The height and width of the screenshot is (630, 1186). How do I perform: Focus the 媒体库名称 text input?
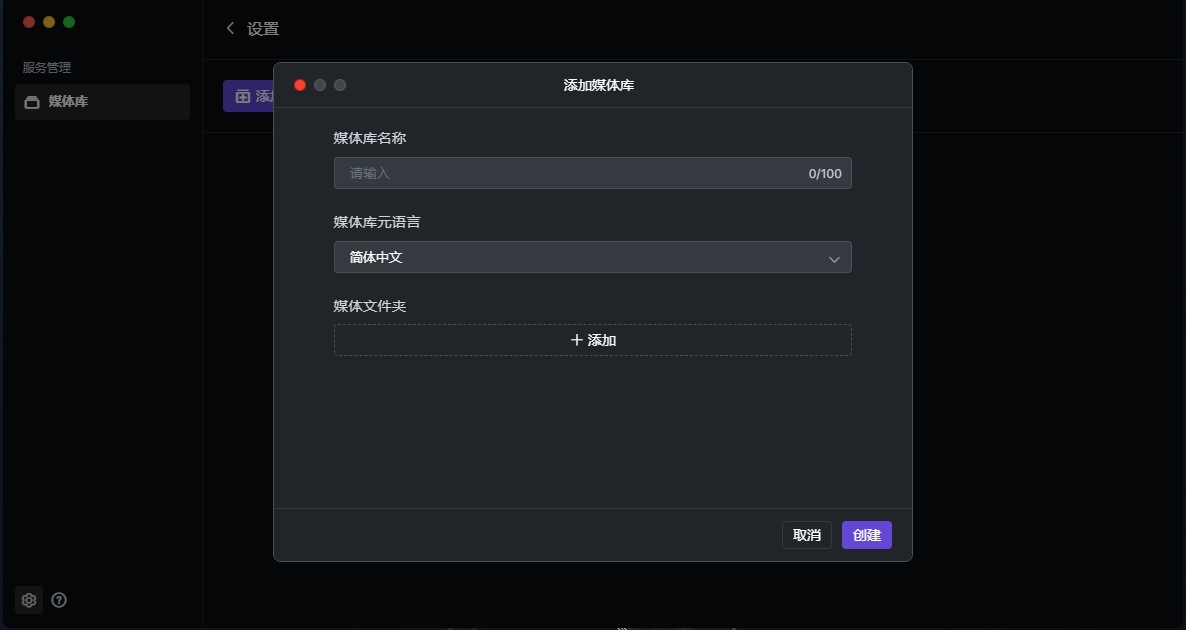coord(570,173)
